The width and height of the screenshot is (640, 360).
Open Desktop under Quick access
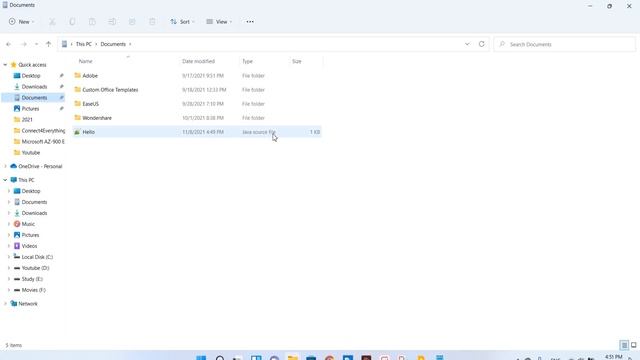[31, 76]
